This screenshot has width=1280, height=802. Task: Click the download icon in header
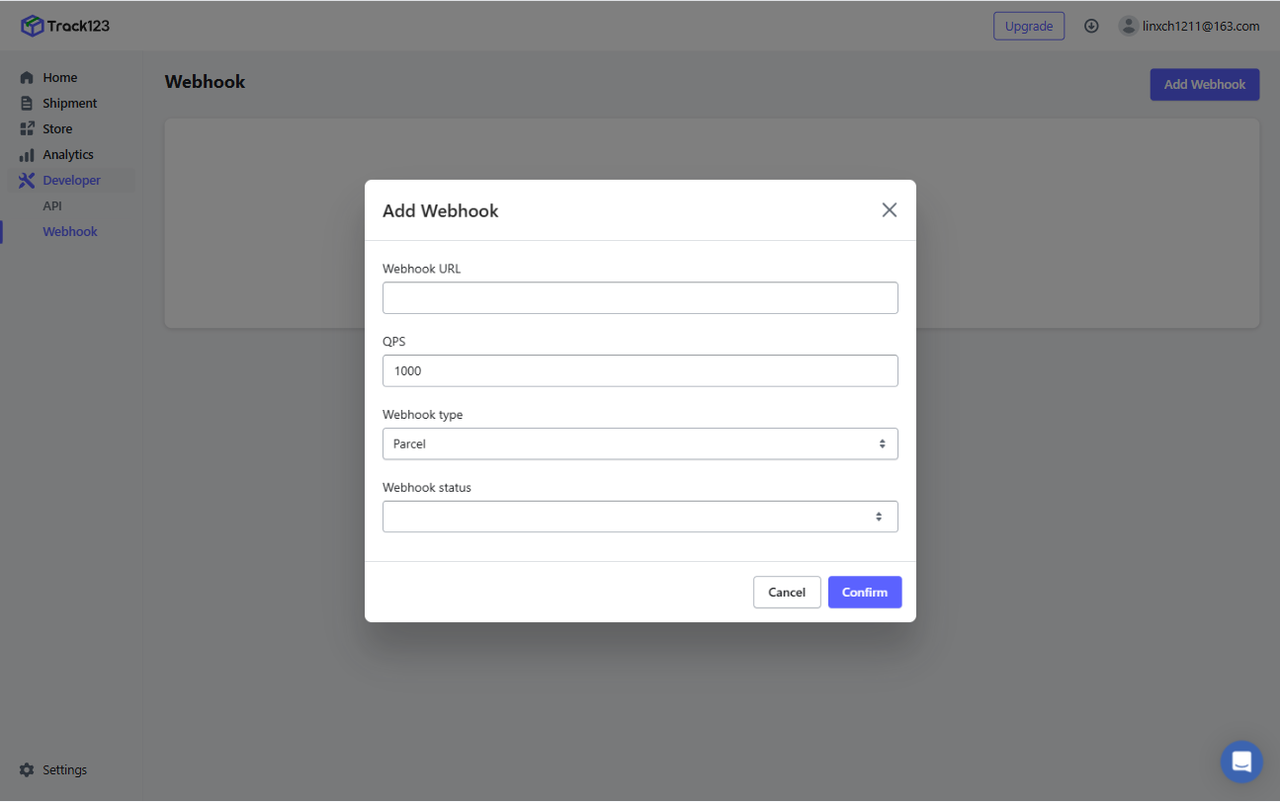pyautogui.click(x=1091, y=26)
